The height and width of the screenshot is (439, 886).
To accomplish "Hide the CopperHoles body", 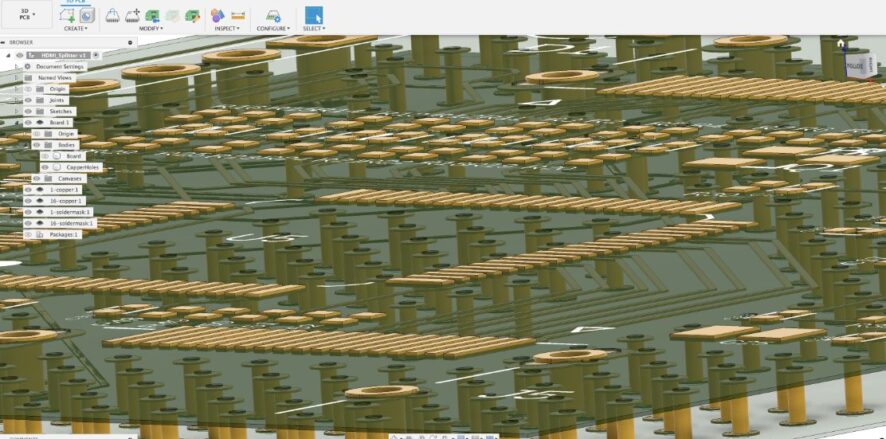I will coord(45,167).
